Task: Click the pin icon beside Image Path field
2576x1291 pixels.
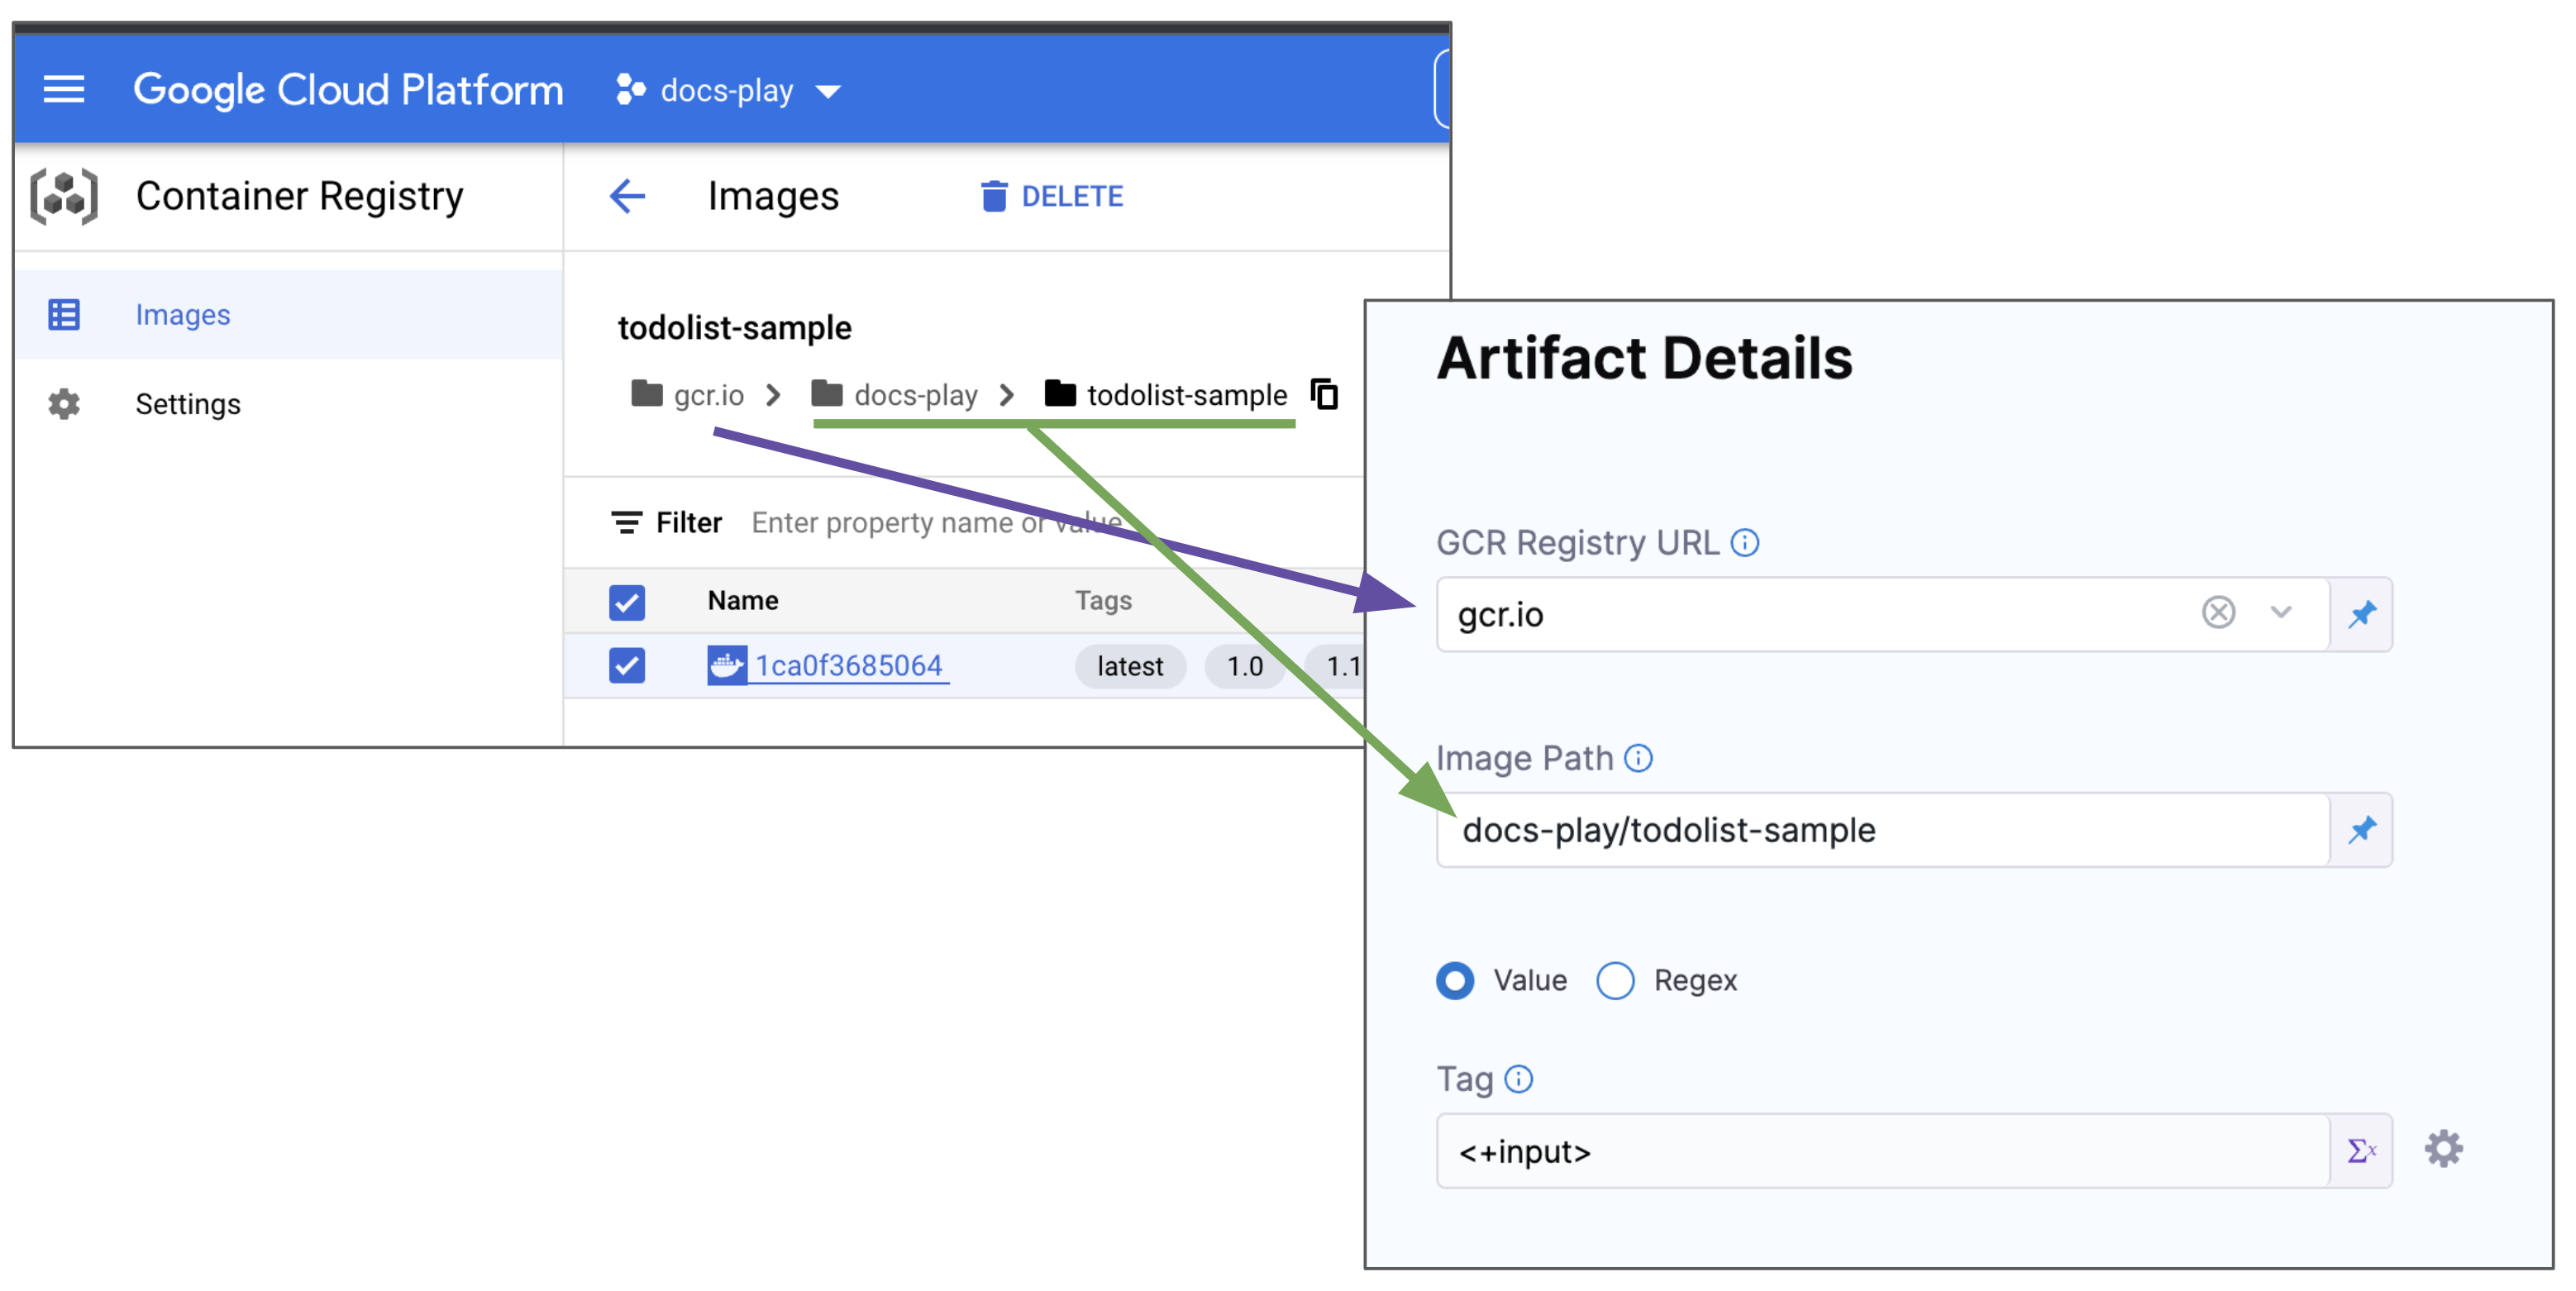Action: 2362,830
